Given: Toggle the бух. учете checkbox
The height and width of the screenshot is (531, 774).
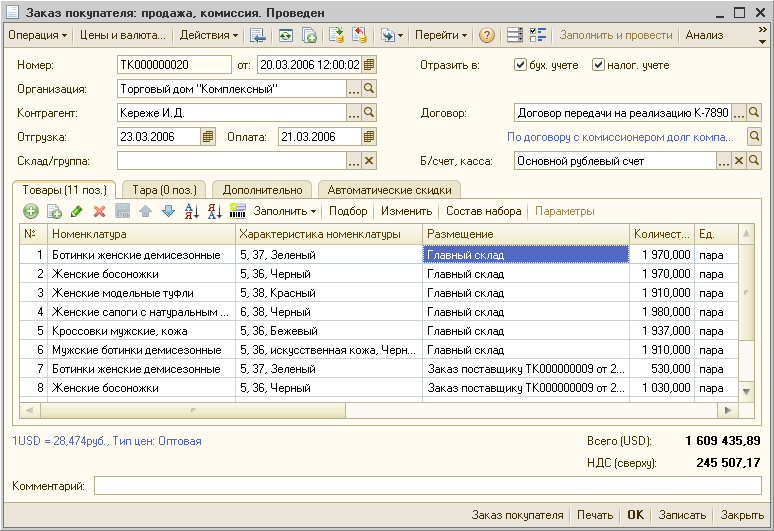Looking at the screenshot, I should pyautogui.click(x=520, y=65).
